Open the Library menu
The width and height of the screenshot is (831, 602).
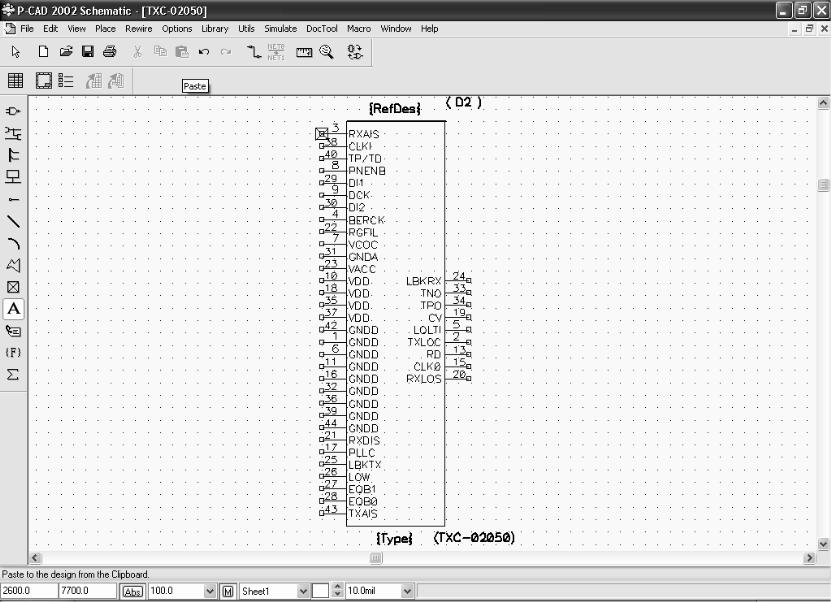215,29
